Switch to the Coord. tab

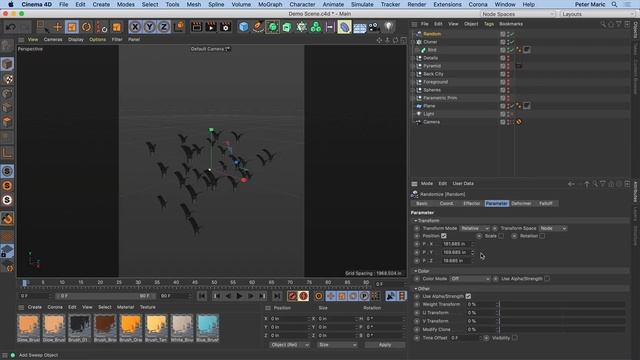coord(447,203)
